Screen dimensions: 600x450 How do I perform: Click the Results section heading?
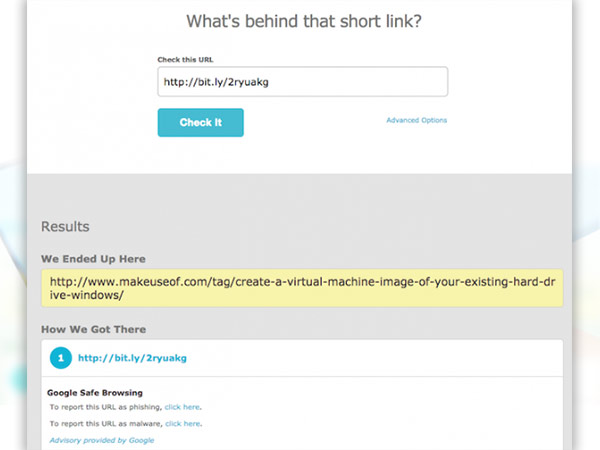click(65, 227)
